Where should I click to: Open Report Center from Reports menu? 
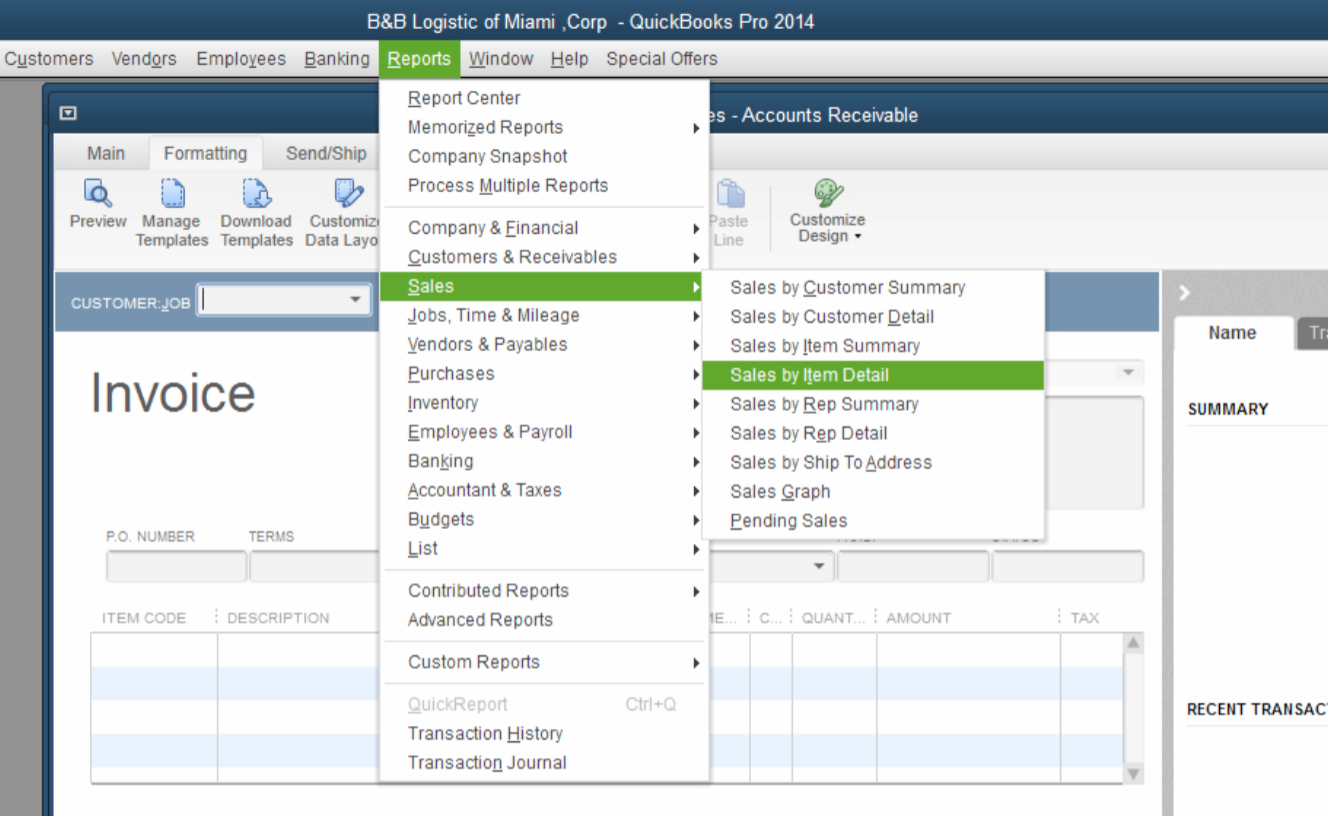(464, 98)
